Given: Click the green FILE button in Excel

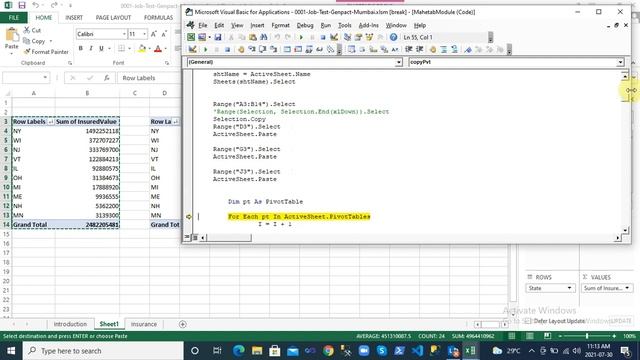Looking at the screenshot, I should click(x=13, y=18).
